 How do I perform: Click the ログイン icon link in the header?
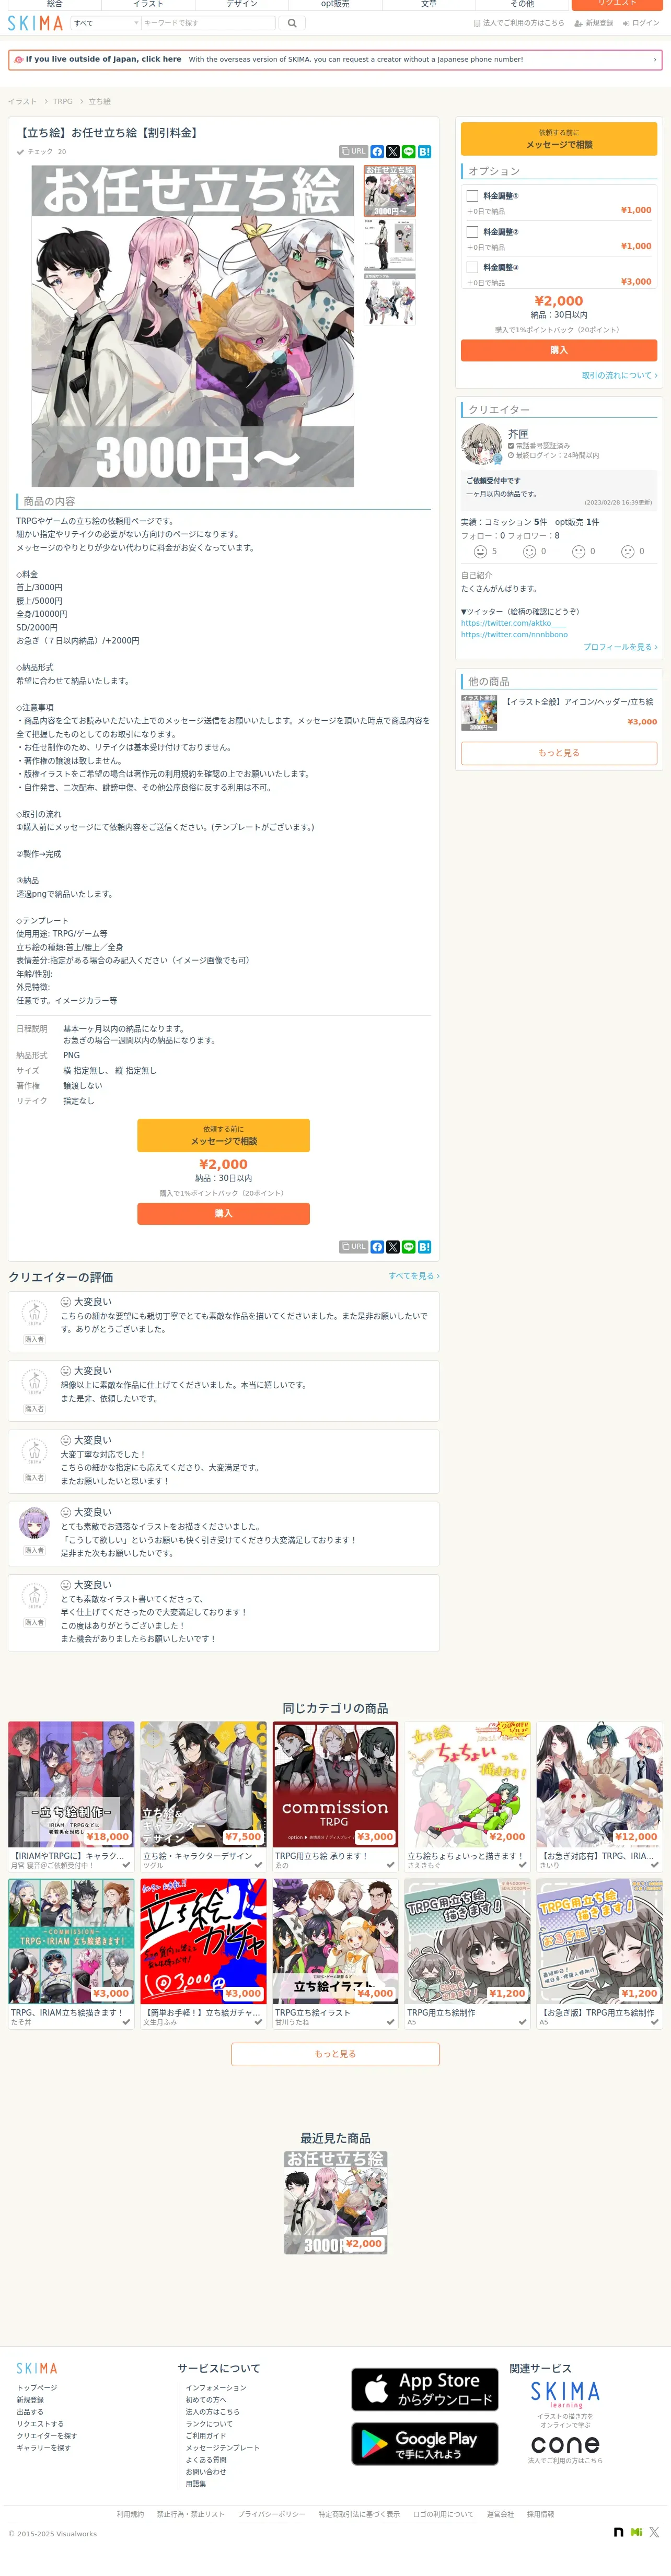640,23
